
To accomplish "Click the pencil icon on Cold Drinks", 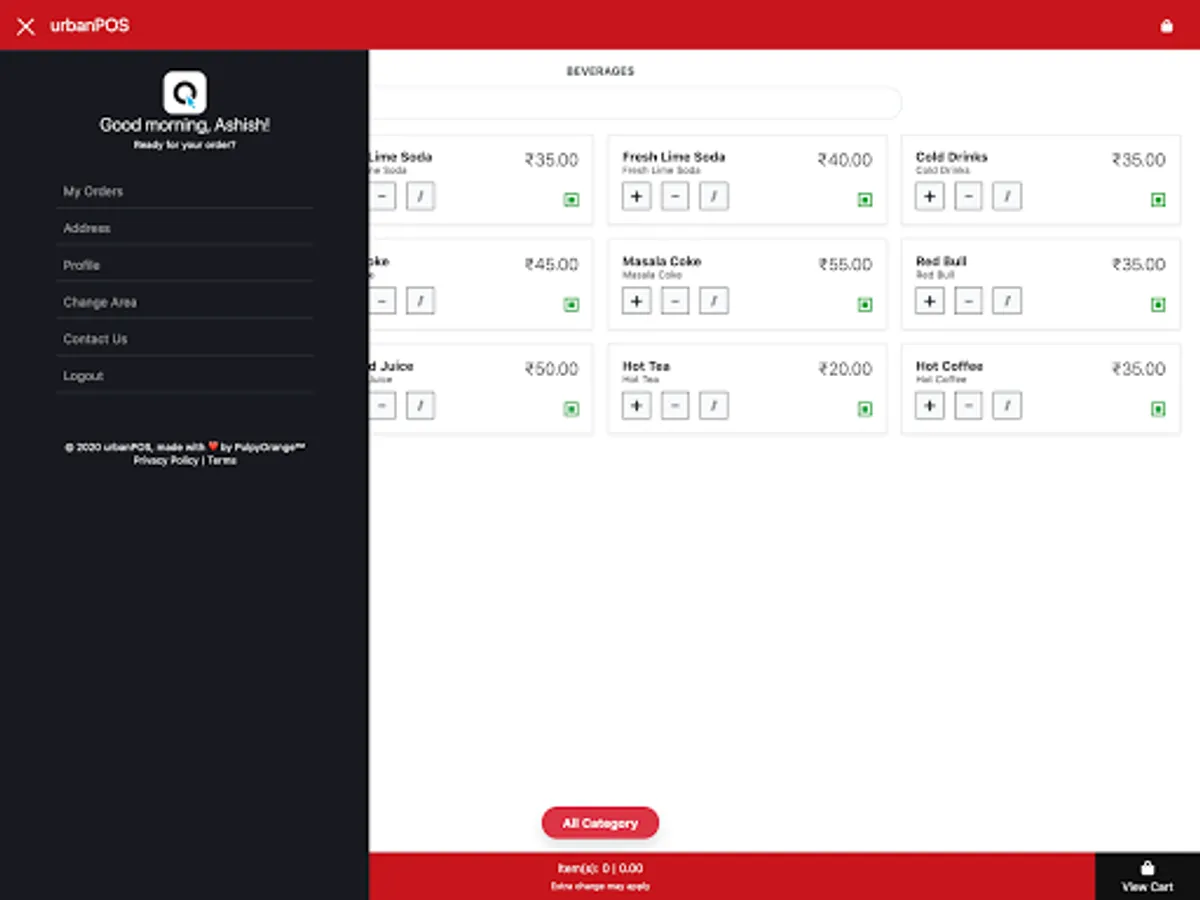I will click(x=1007, y=196).
